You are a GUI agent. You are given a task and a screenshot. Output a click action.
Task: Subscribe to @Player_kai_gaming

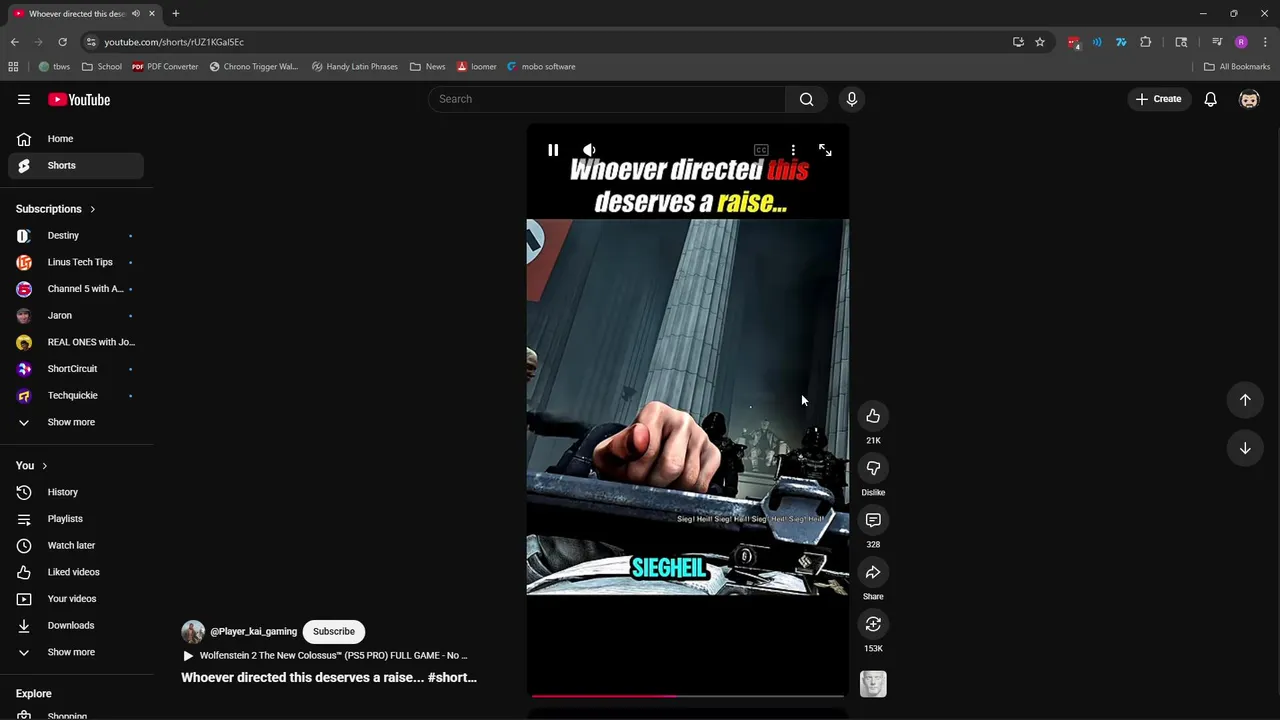tap(334, 632)
